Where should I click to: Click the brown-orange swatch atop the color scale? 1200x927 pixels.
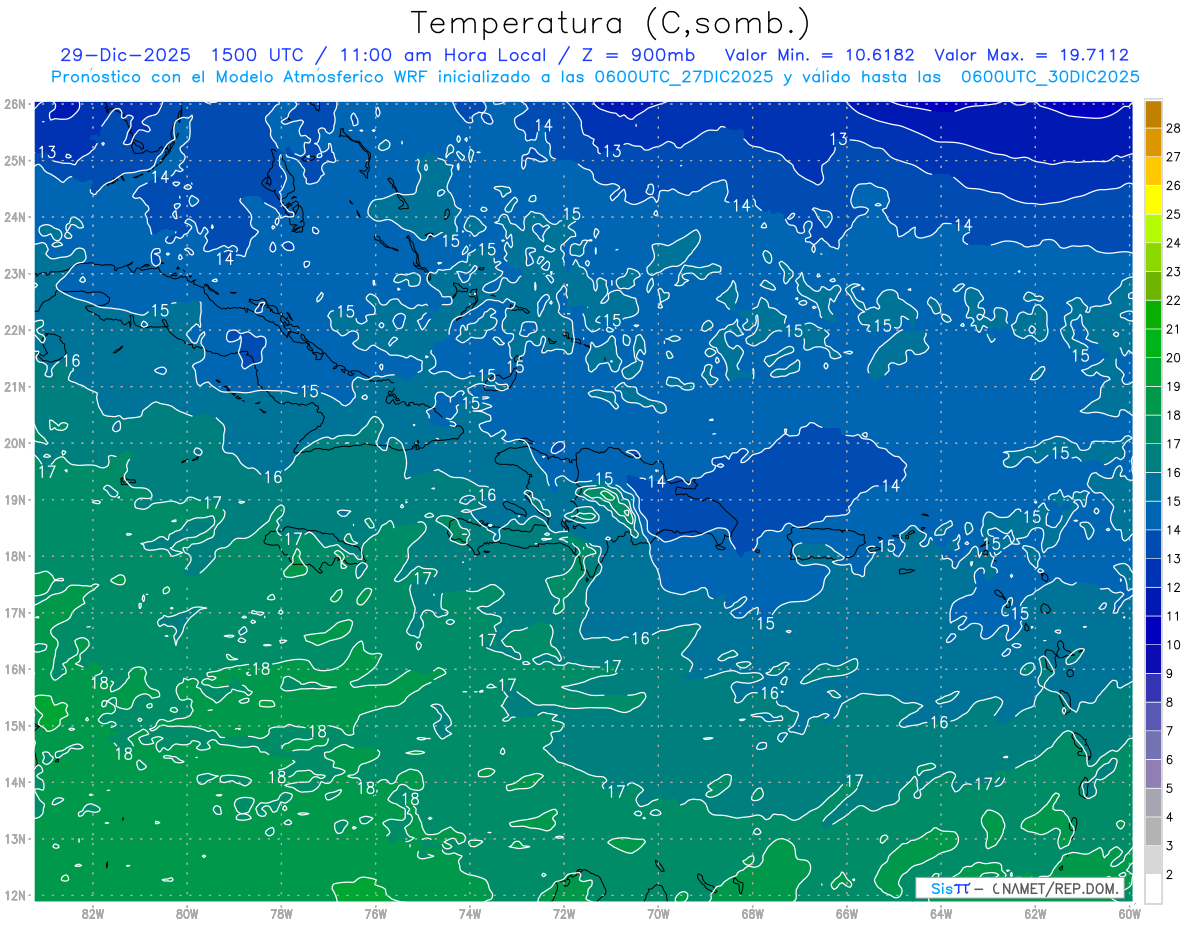[1153, 114]
